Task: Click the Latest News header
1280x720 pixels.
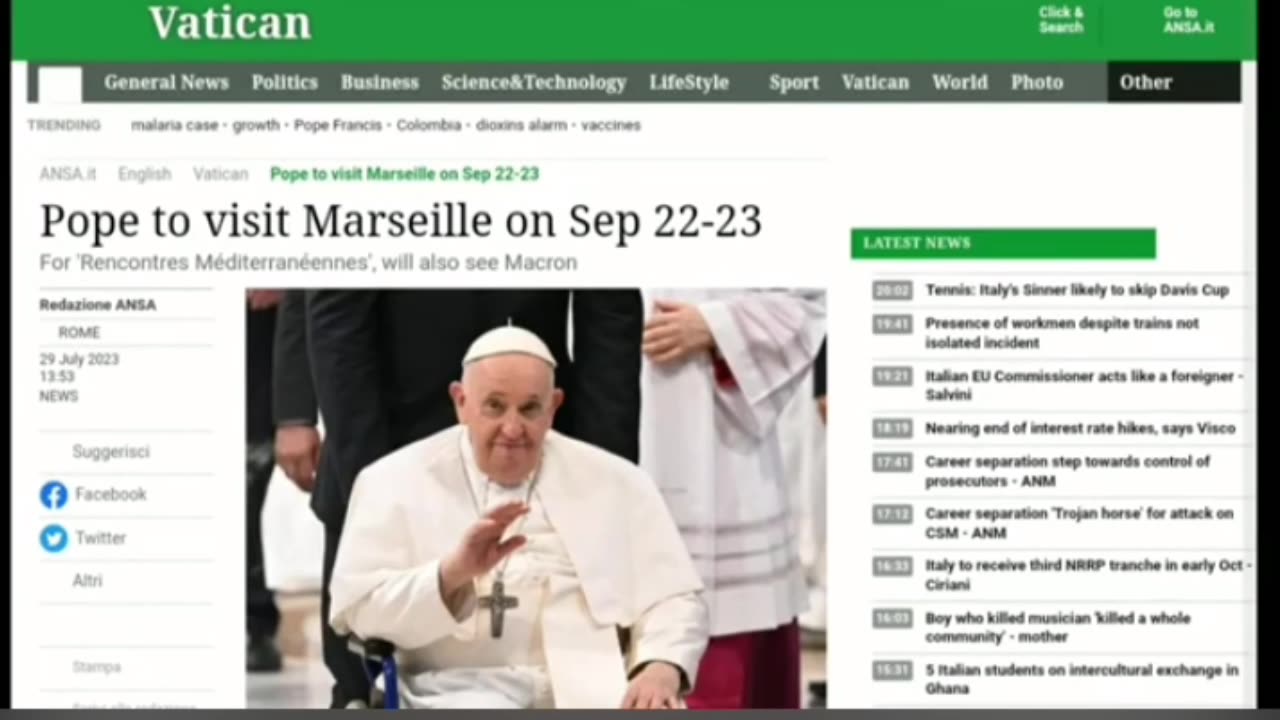Action: [x=1003, y=243]
